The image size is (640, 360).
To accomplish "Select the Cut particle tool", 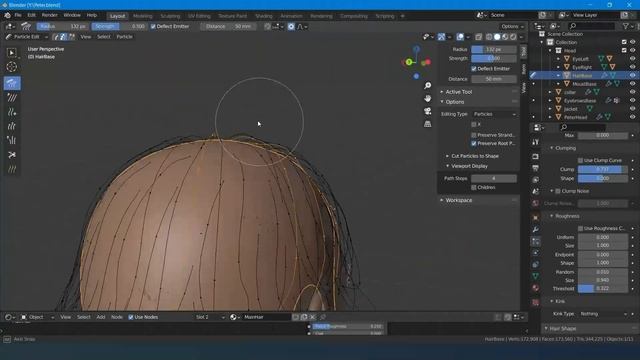I will (12, 155).
